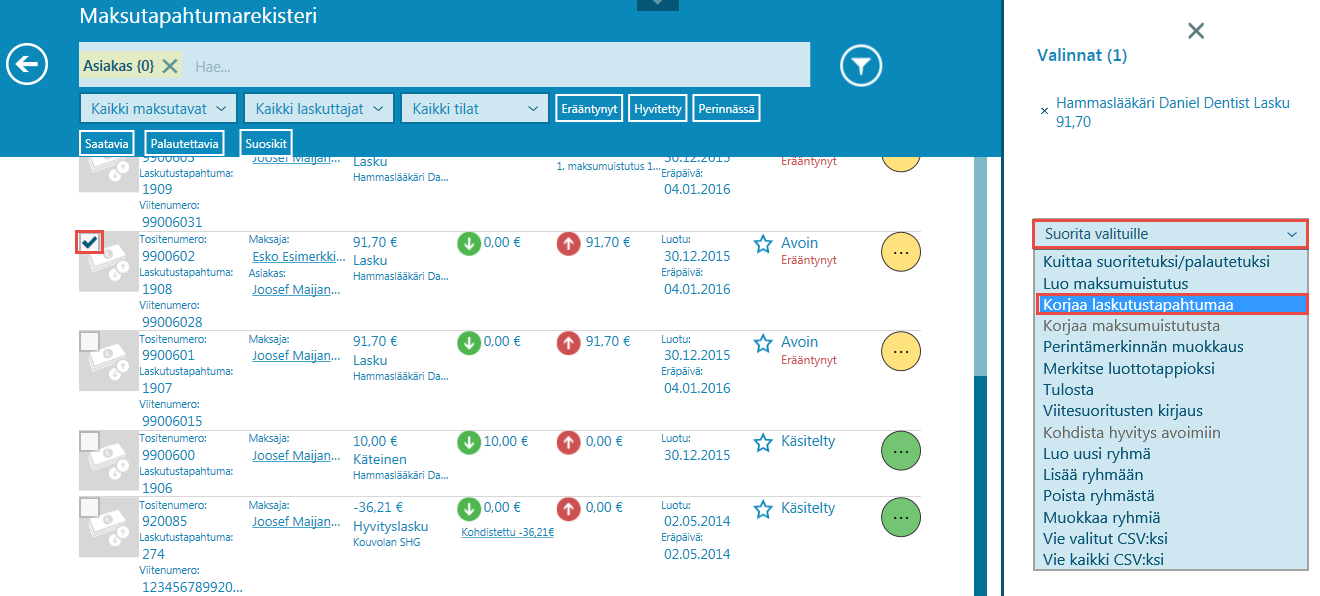Image resolution: width=1320 pixels, height=596 pixels.
Task: Star the 9900602 invoice as favorite
Action: (763, 244)
